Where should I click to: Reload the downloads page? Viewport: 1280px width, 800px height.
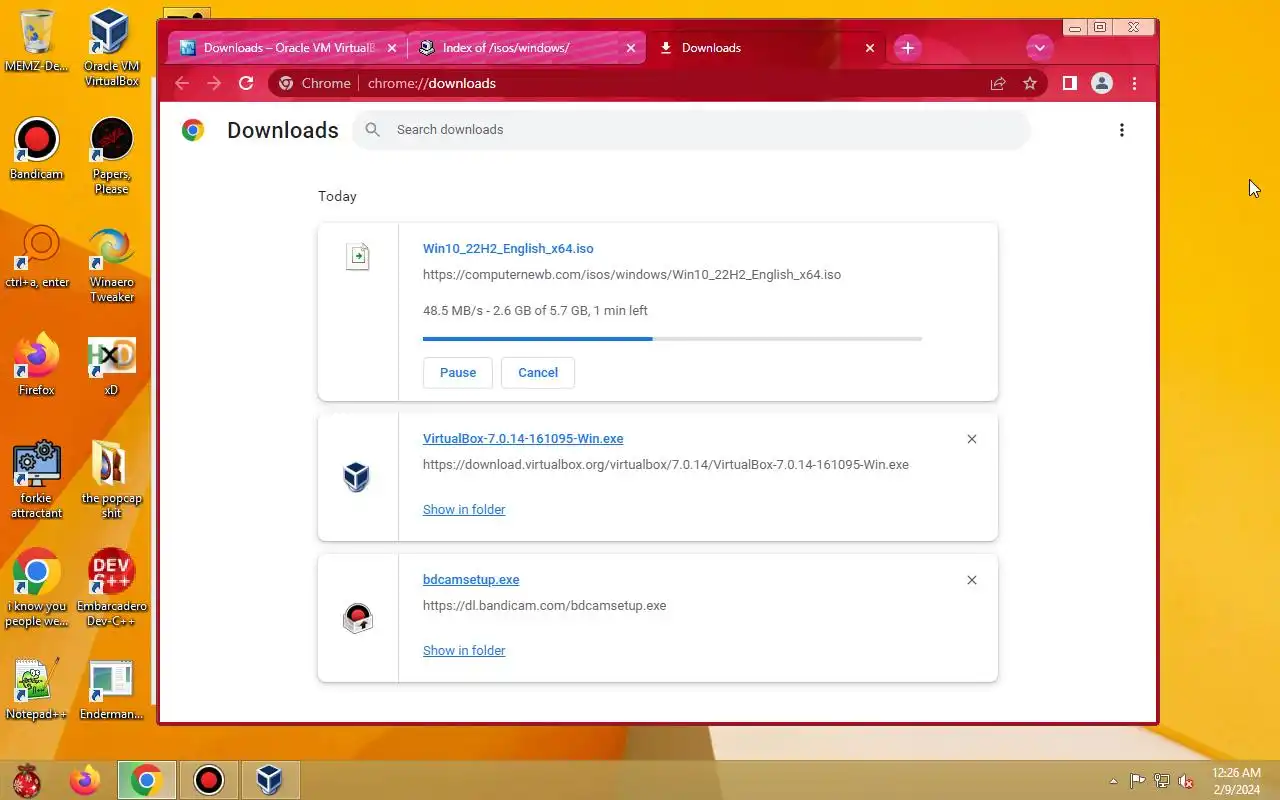[246, 83]
